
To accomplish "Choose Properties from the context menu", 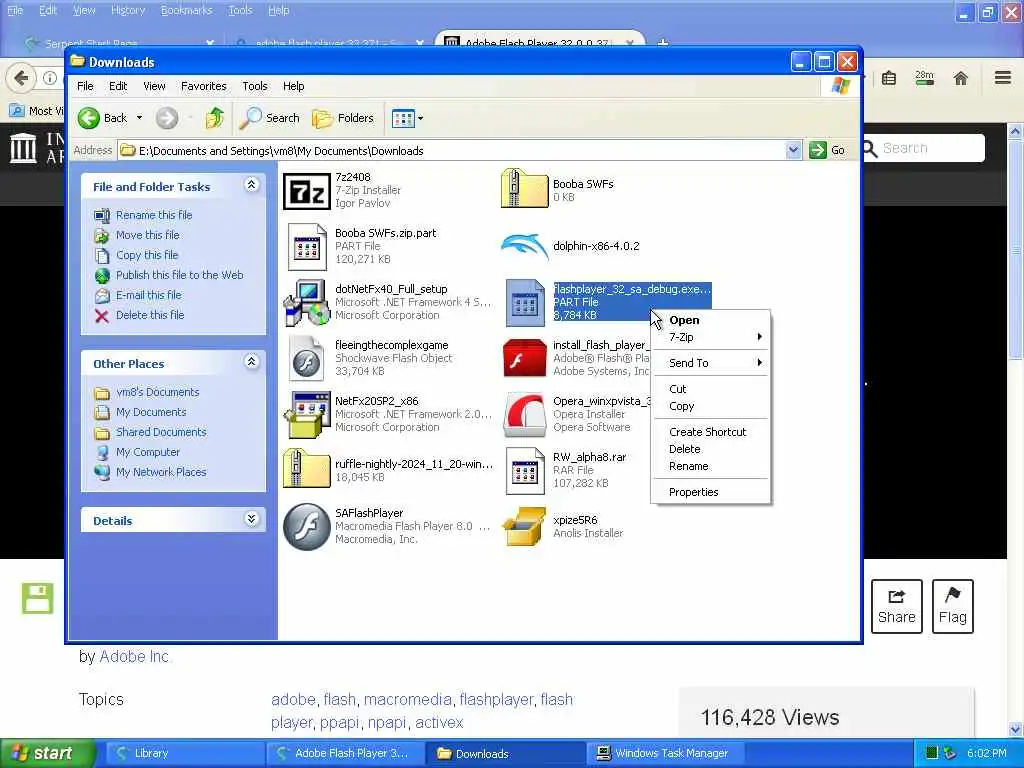I will [x=711, y=492].
